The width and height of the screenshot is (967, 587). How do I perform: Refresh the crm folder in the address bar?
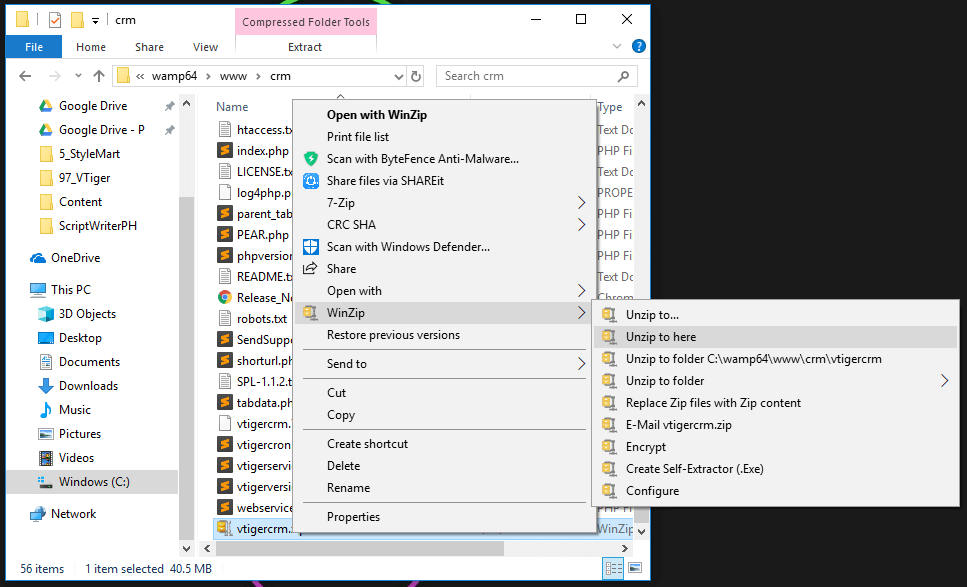click(416, 76)
